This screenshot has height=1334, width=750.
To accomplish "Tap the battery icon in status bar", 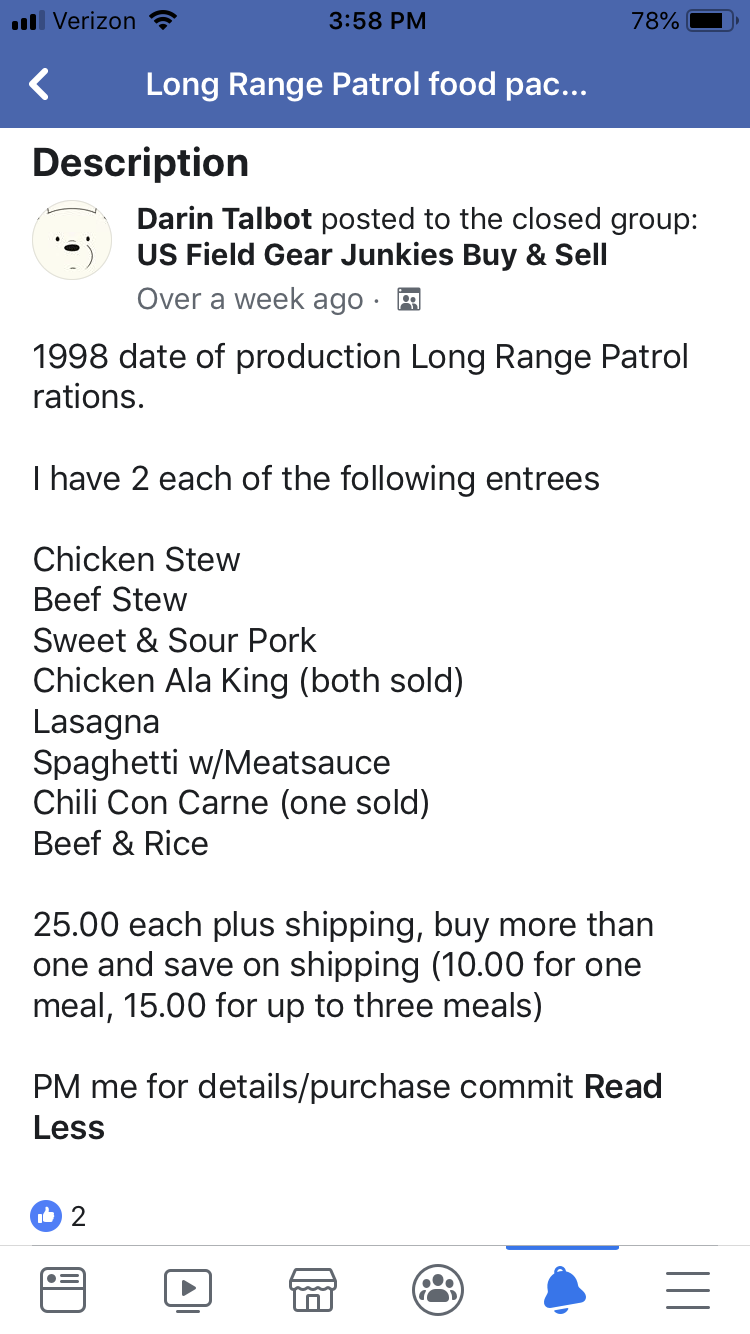I will tap(711, 20).
